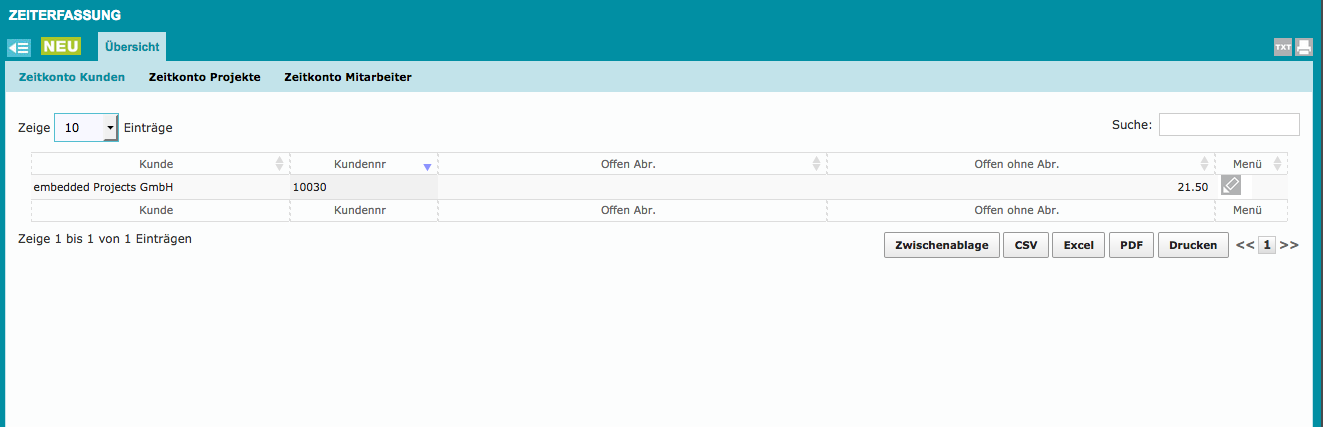Copy table with Zwischenablage button

941,245
